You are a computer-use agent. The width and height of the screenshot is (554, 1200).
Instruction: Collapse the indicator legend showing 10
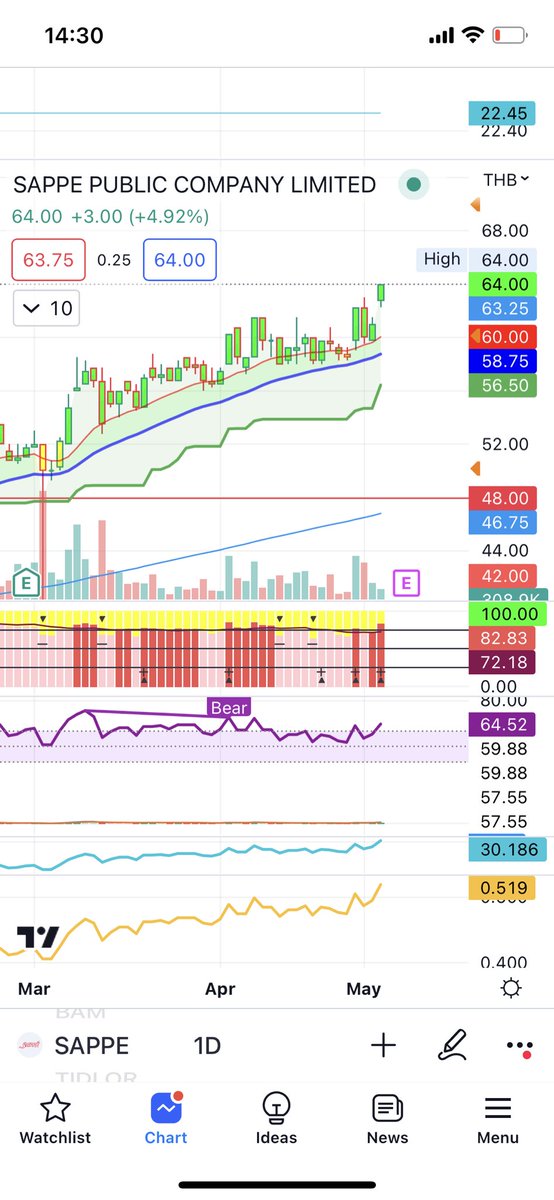coord(47,308)
